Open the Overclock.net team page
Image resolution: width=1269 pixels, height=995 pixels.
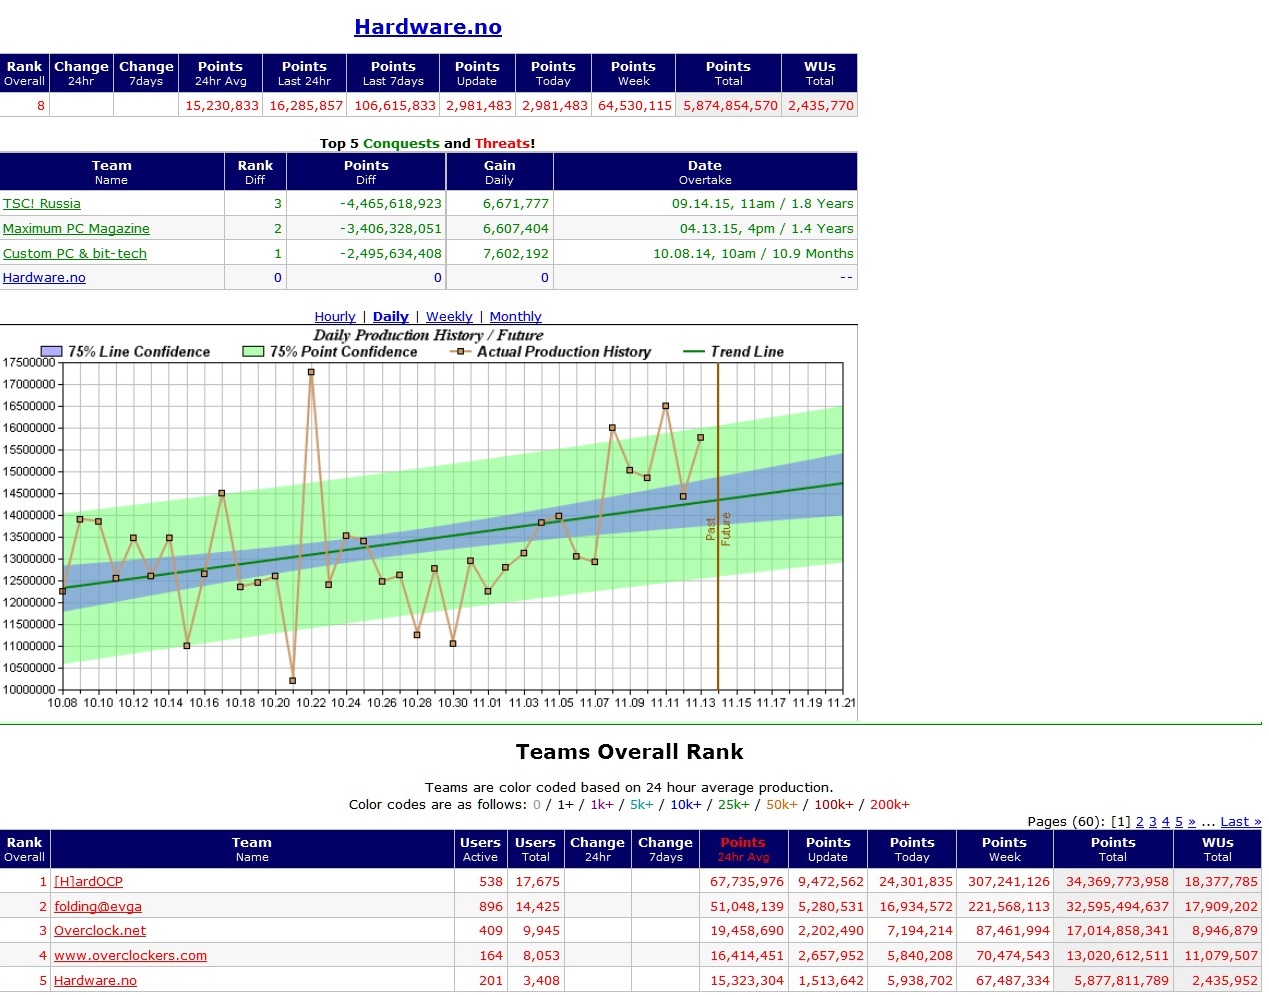[x=100, y=930]
